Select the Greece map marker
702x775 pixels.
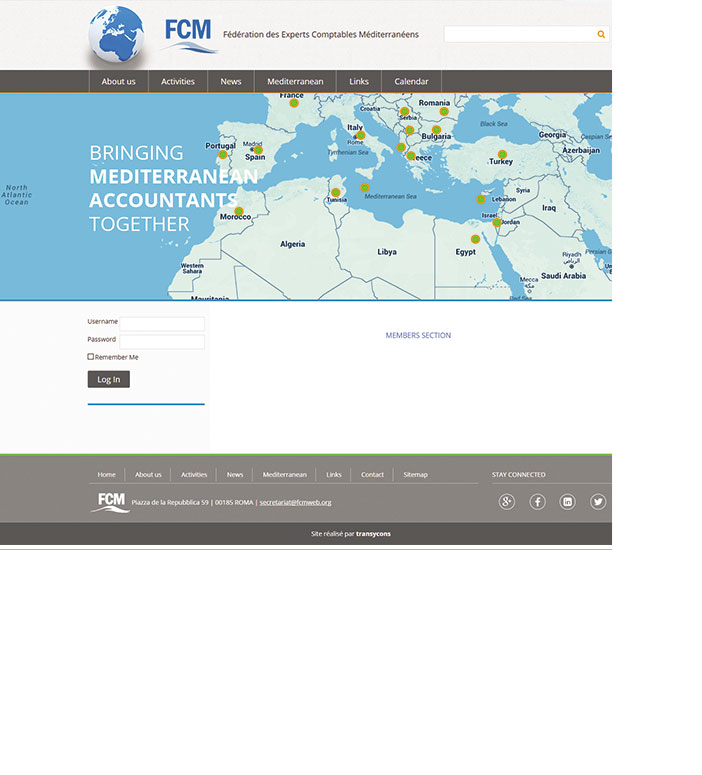(411, 156)
